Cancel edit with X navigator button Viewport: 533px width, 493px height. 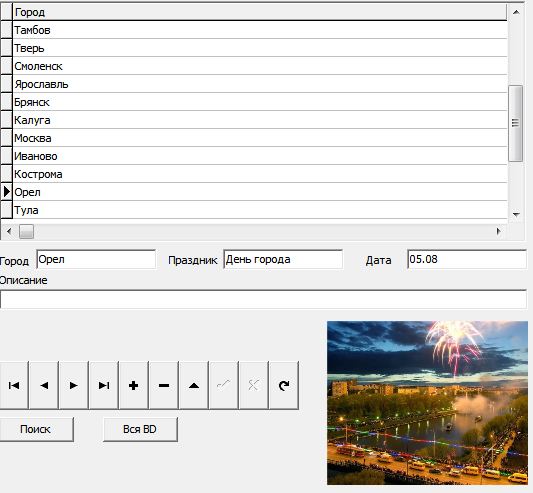click(x=254, y=385)
